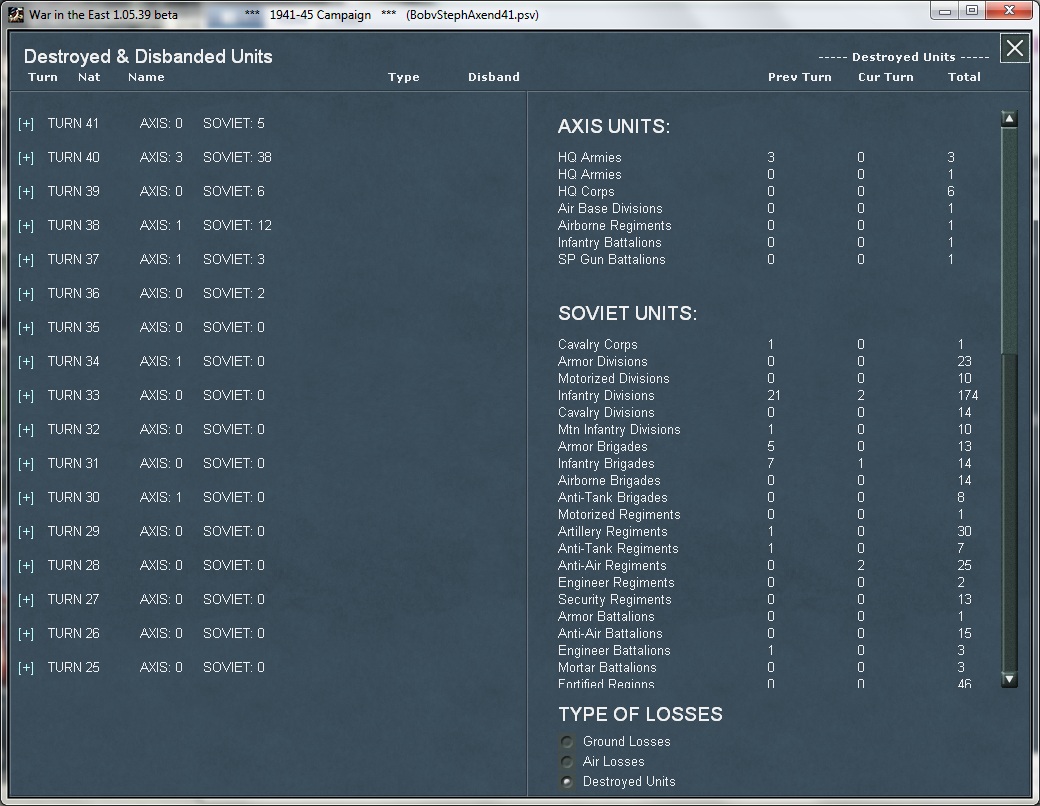Click the Total column header
The height and width of the screenshot is (806, 1040).
pos(964,77)
